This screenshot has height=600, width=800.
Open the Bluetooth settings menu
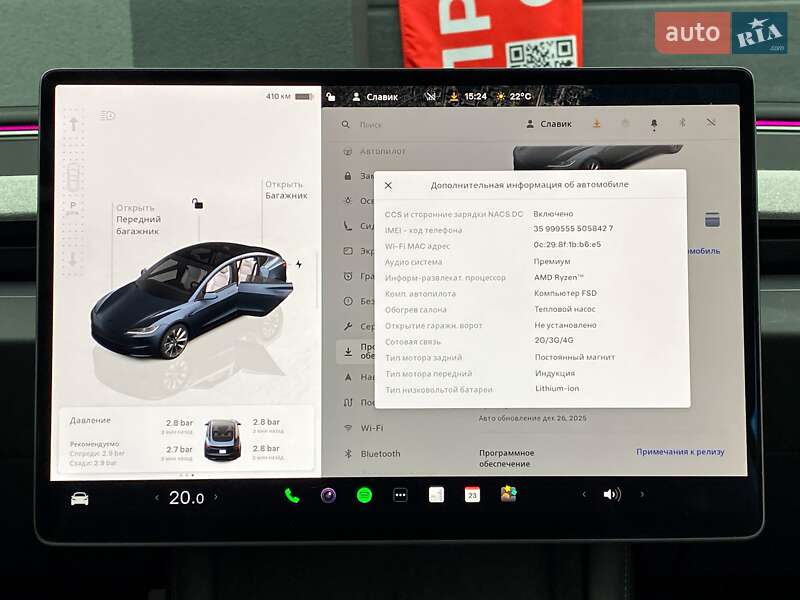click(x=372, y=454)
